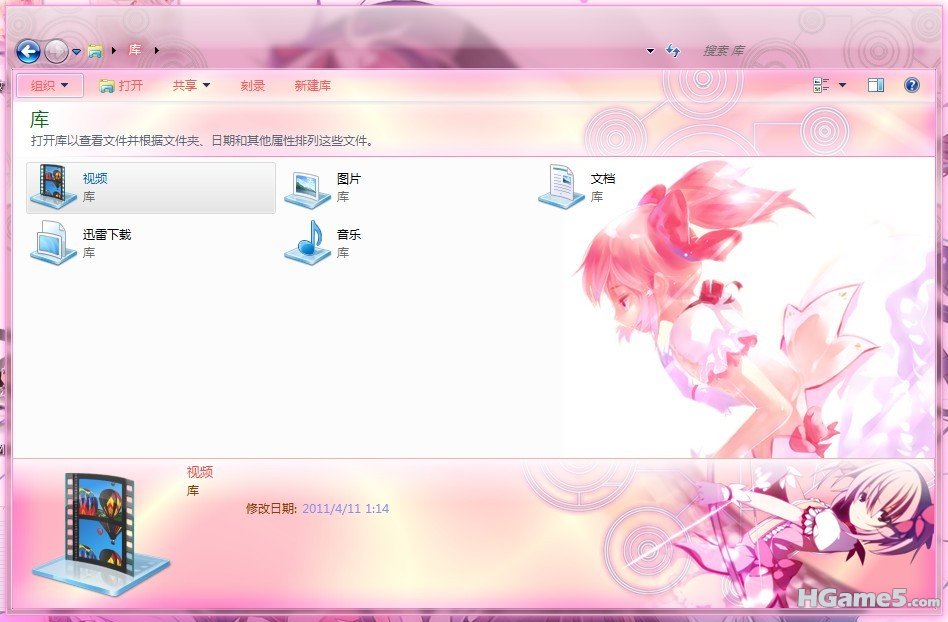Create new library via 新建库
948x622 pixels.
(x=313, y=86)
